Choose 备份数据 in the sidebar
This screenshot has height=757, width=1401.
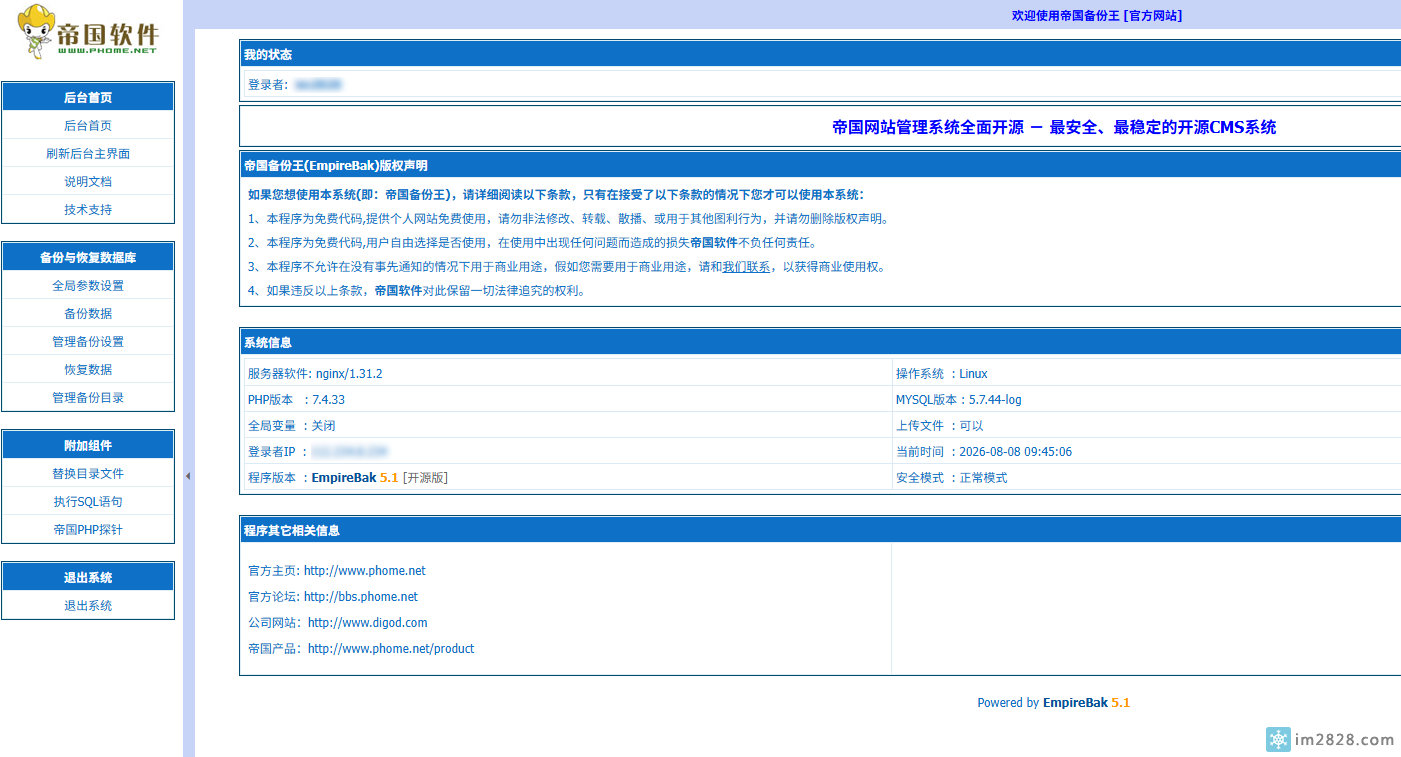88,314
